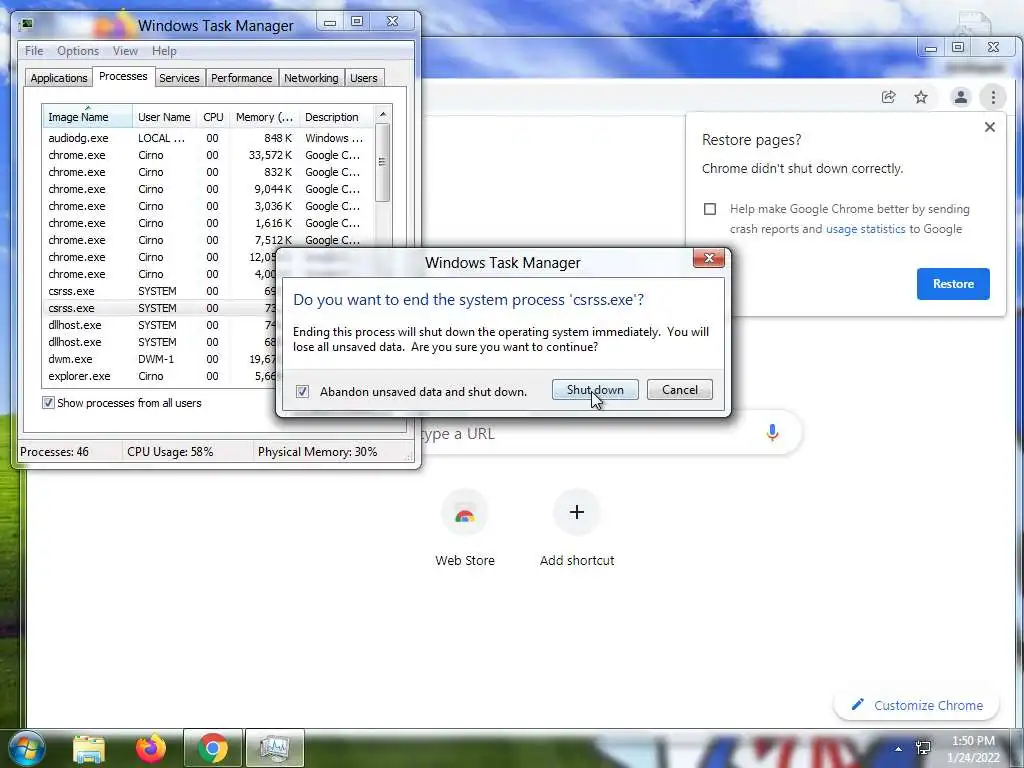Click the Physical Memory: 30% status entry

317,451
